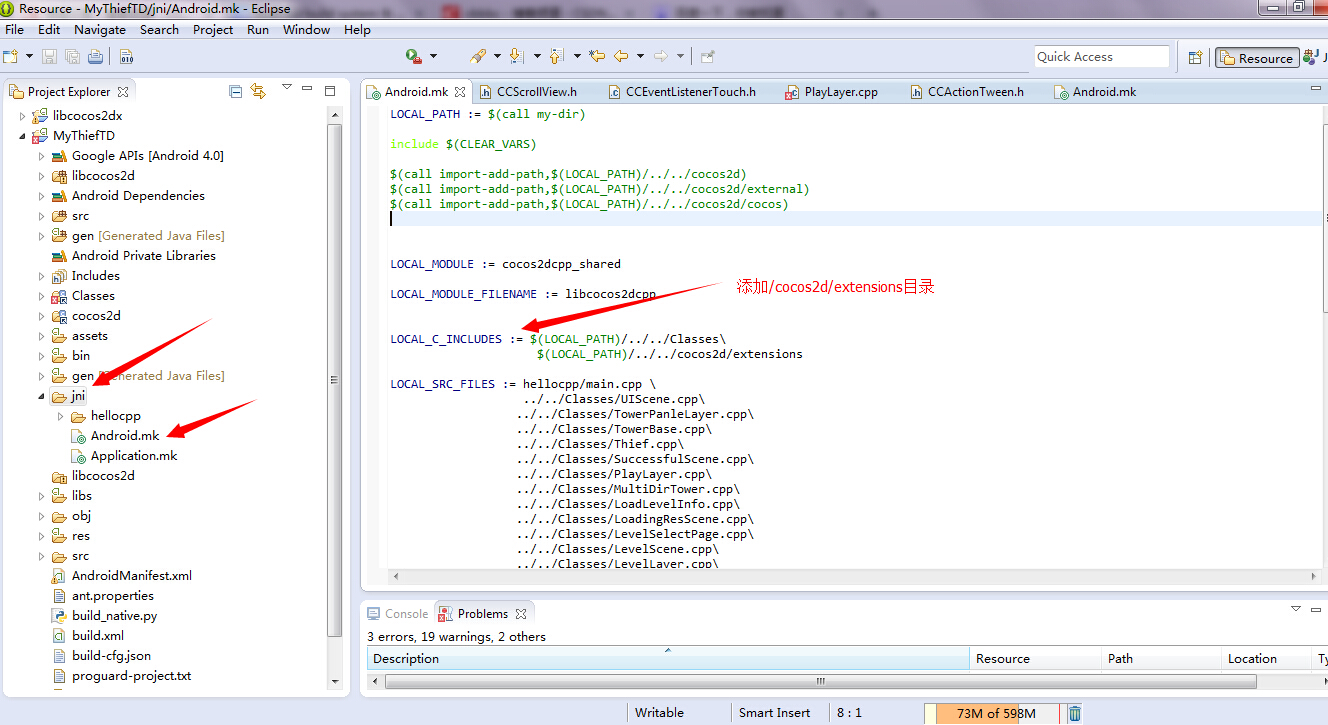Open the New wizard dropdown arrow

click(28, 57)
